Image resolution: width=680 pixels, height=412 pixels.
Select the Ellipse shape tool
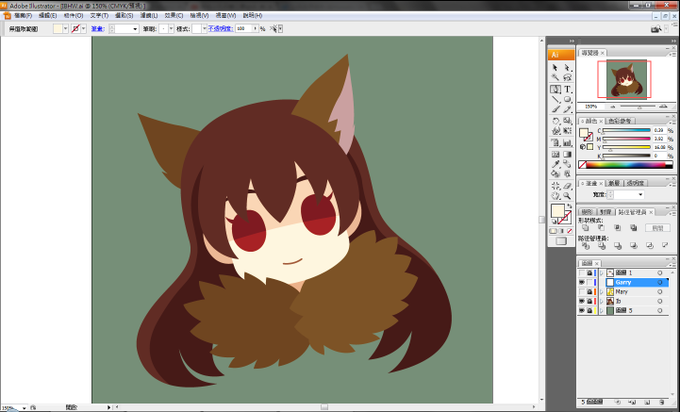coord(567,99)
